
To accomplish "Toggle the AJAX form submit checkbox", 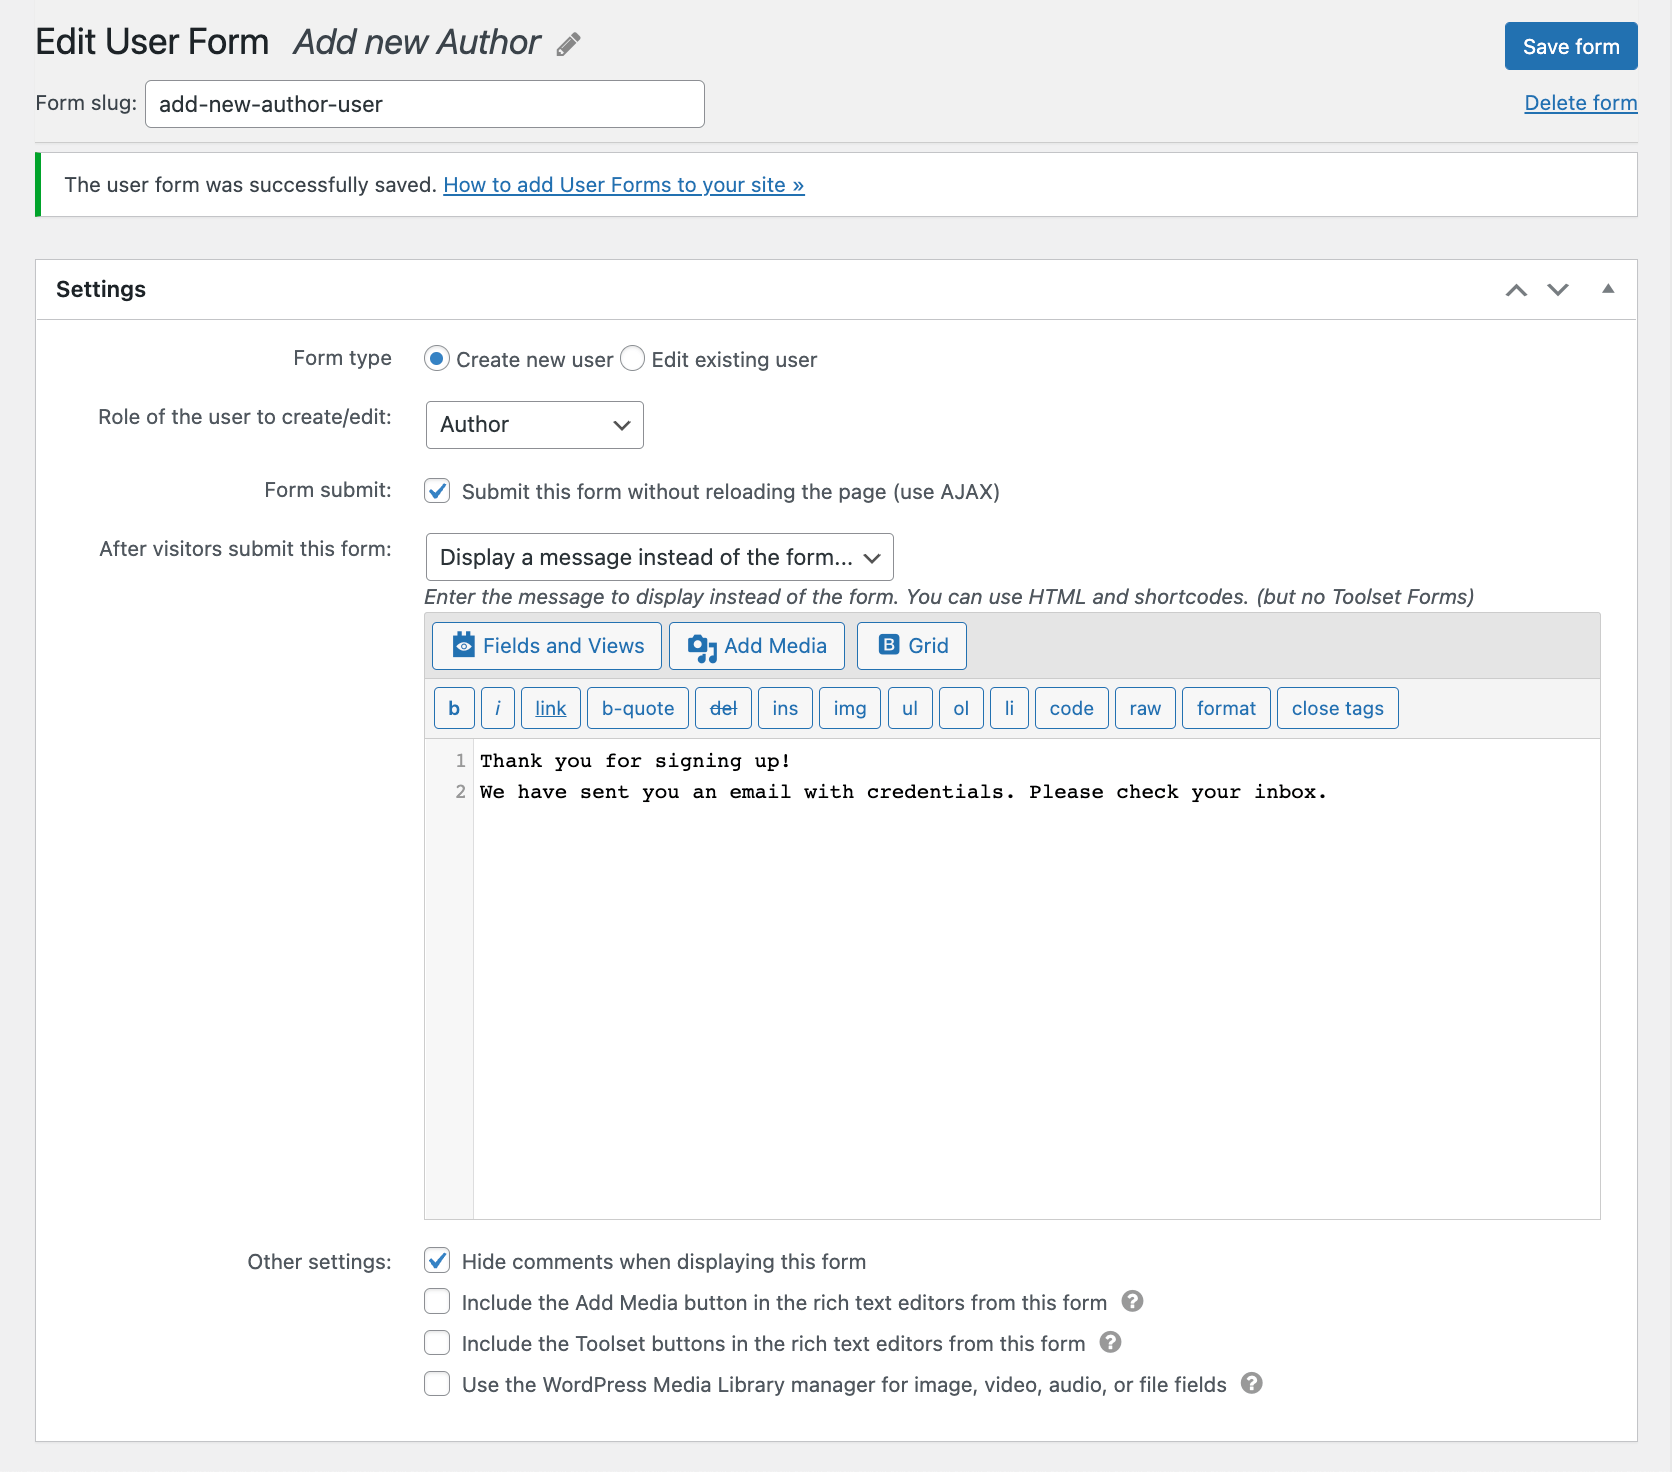I will coord(437,490).
